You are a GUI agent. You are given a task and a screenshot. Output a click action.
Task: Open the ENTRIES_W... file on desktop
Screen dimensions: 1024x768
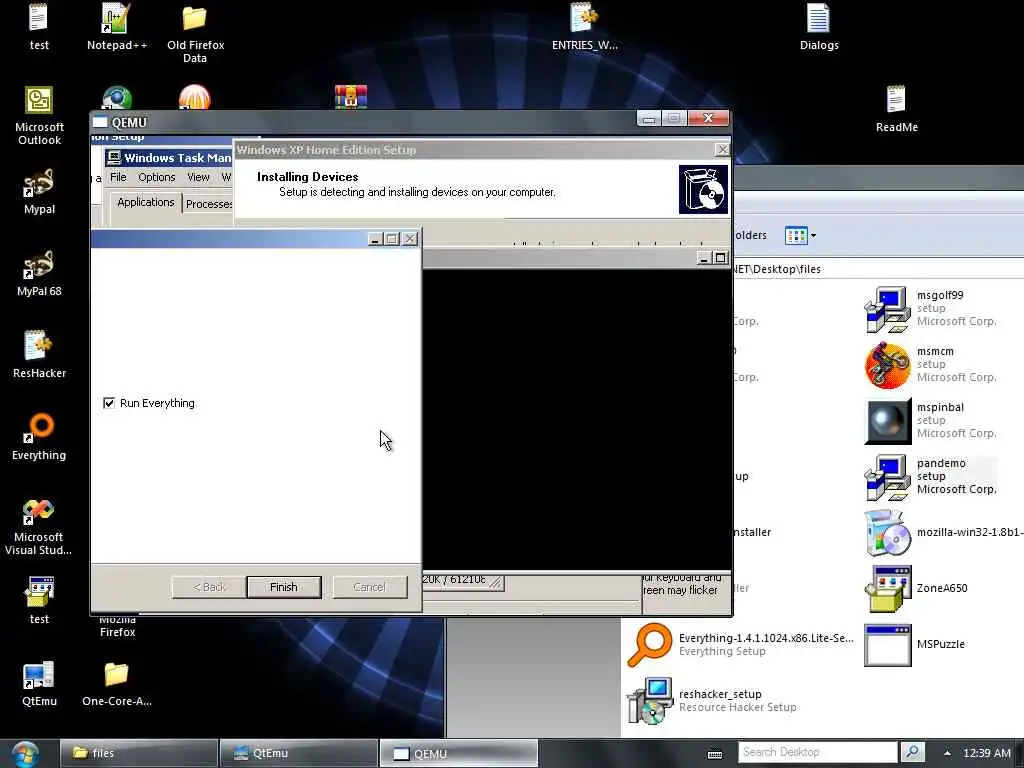[x=584, y=26]
